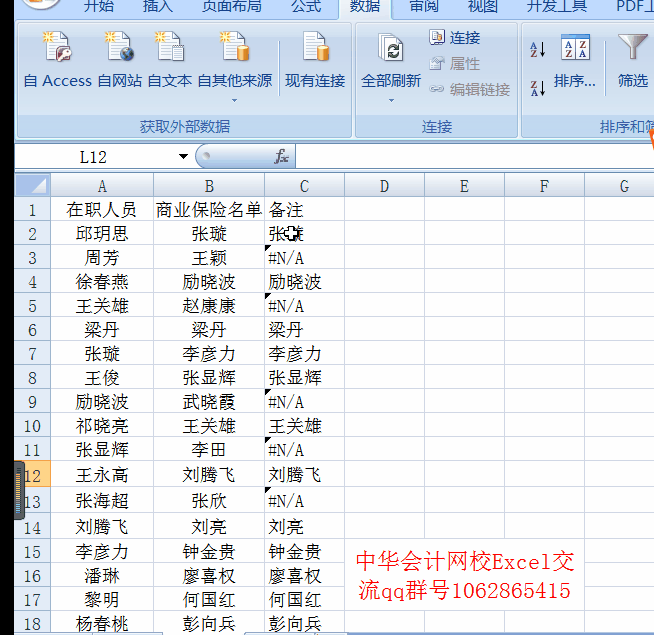Screen dimensions: 654x635
Task: Select column E header
Action: pyautogui.click(x=464, y=185)
